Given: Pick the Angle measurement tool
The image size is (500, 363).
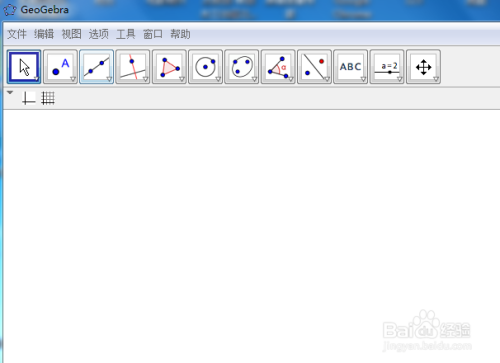Looking at the screenshot, I should click(x=278, y=67).
